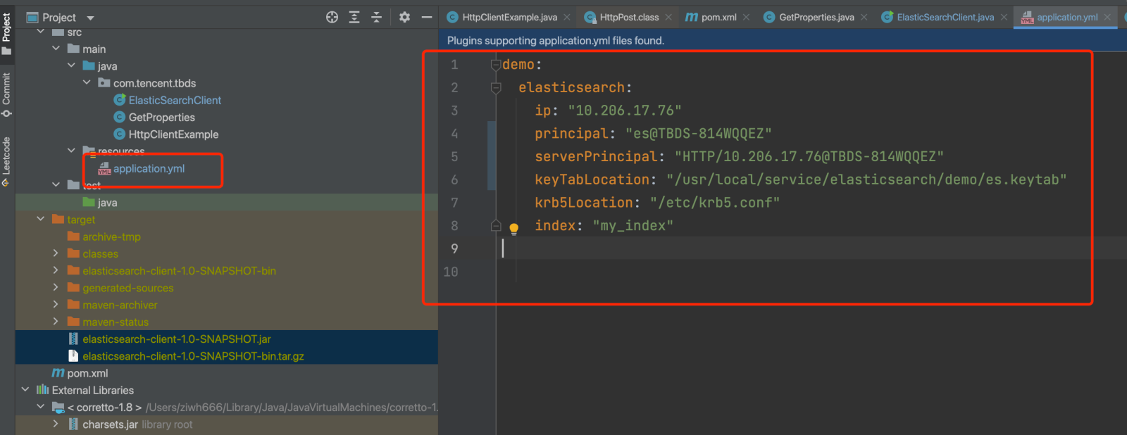This screenshot has height=436, width=1128.
Task: Click the yellow lightbulb intention icon
Action: pos(514,228)
